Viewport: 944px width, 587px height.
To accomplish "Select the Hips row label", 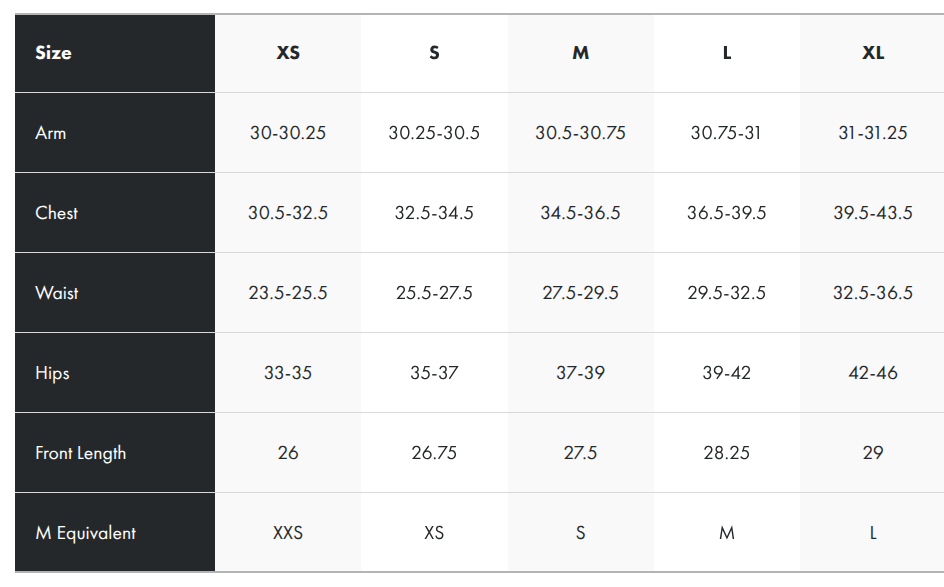I will [53, 373].
